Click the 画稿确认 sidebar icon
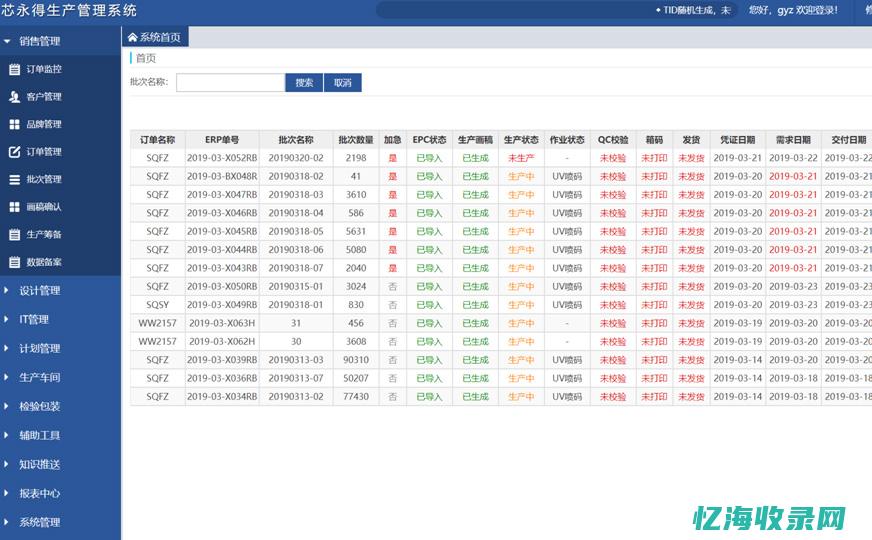The width and height of the screenshot is (872, 540). click(14, 207)
